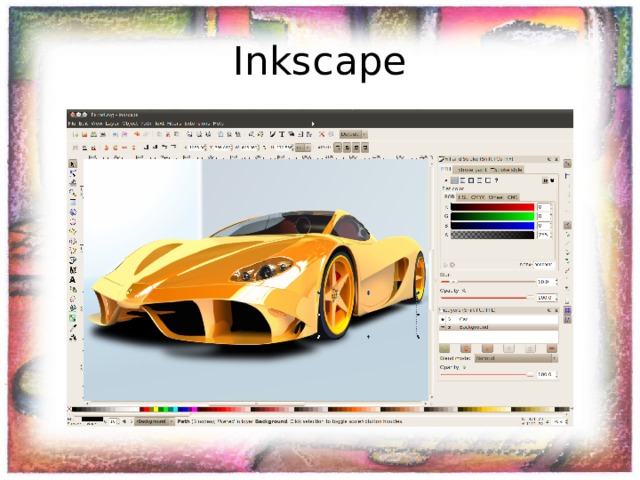Open the Background layer selector in status bar
The width and height of the screenshot is (640, 480).
click(155, 421)
